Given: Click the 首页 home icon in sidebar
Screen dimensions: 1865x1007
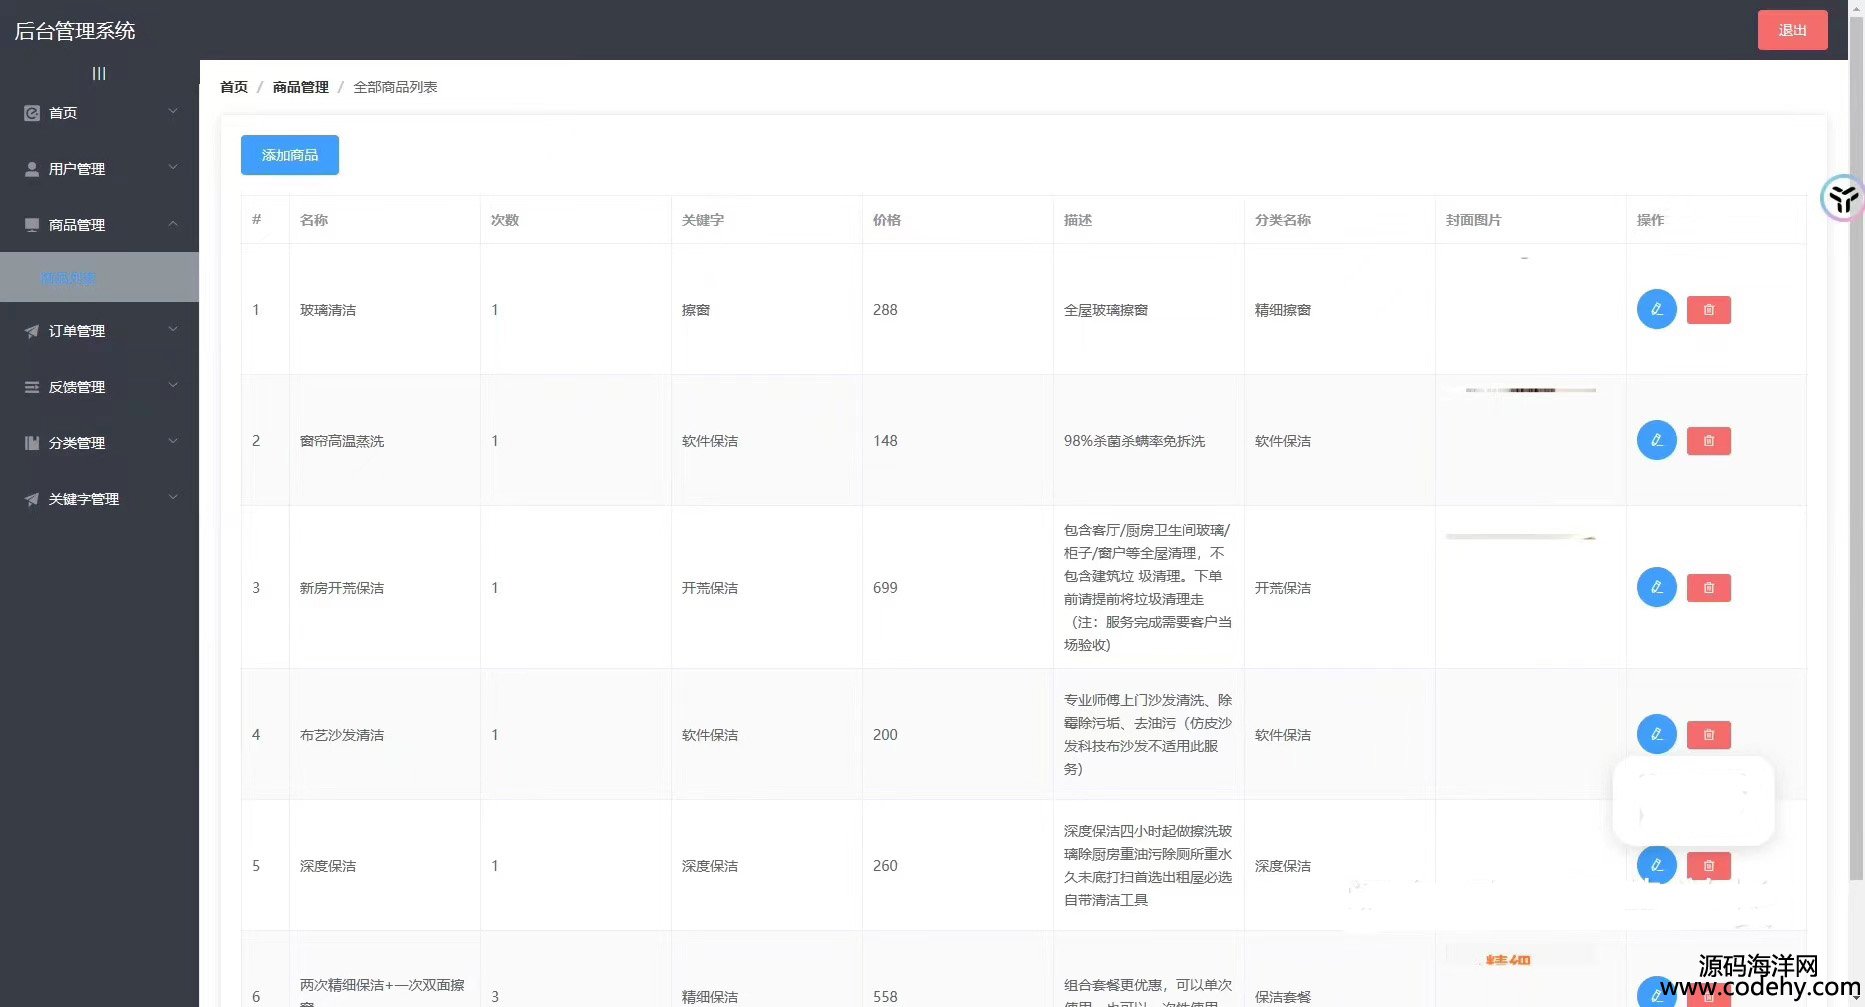Looking at the screenshot, I should [x=32, y=113].
